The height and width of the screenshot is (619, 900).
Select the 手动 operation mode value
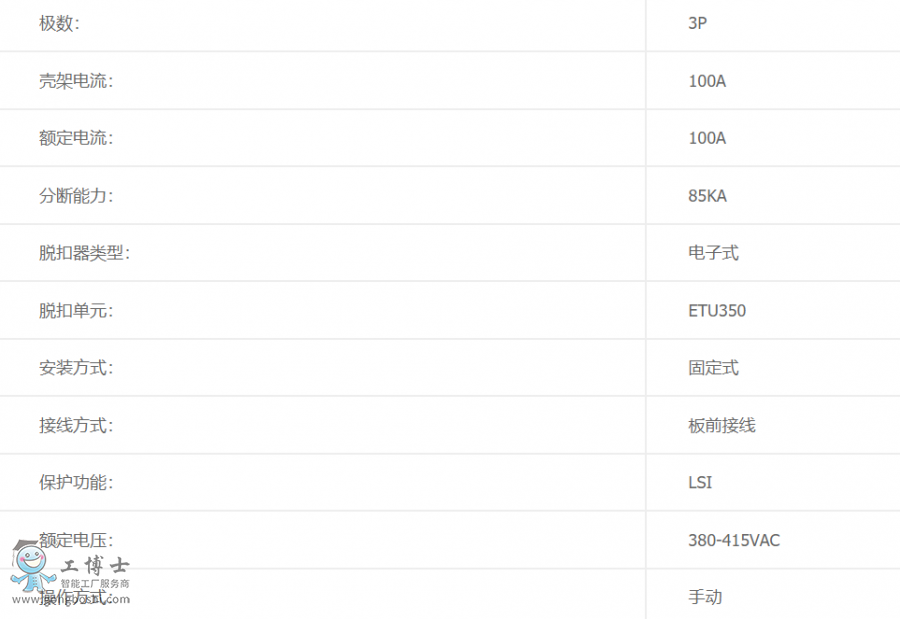click(x=705, y=597)
